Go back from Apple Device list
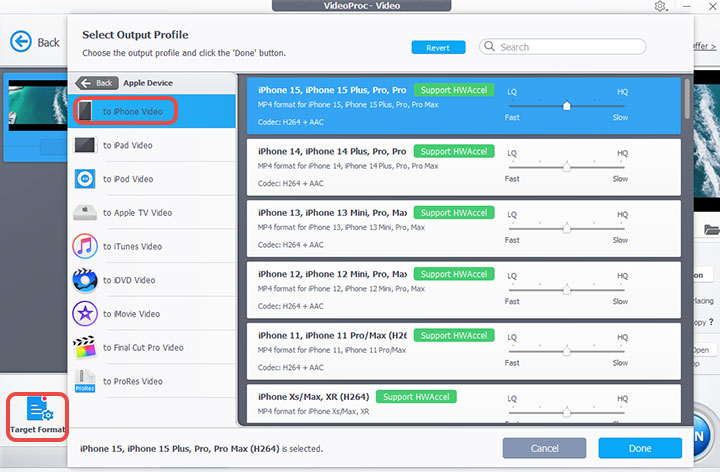The image size is (720, 472). point(97,83)
